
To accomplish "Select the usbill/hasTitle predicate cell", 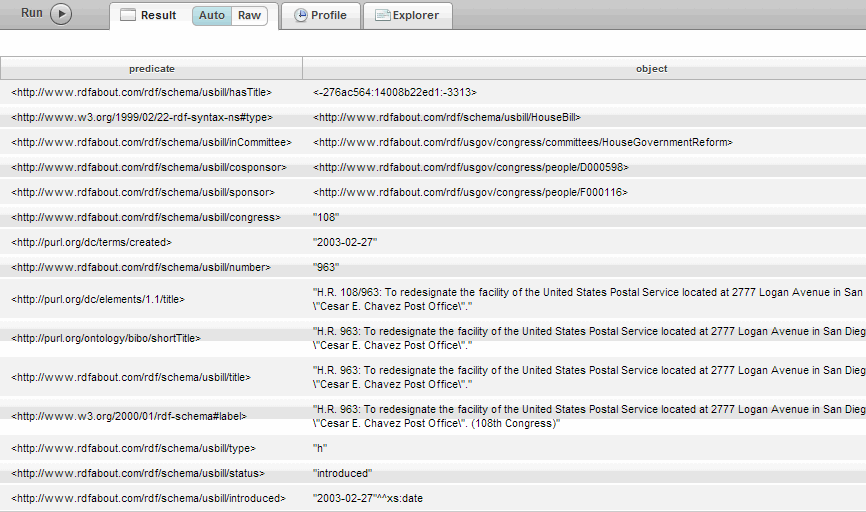I will (x=141, y=93).
